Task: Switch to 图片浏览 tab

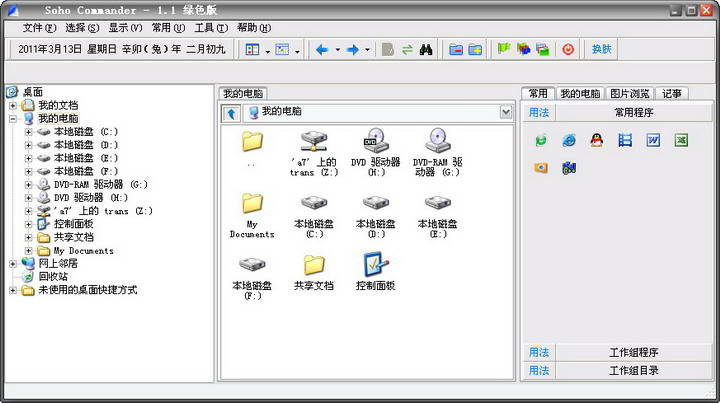Action: pyautogui.click(x=630, y=94)
